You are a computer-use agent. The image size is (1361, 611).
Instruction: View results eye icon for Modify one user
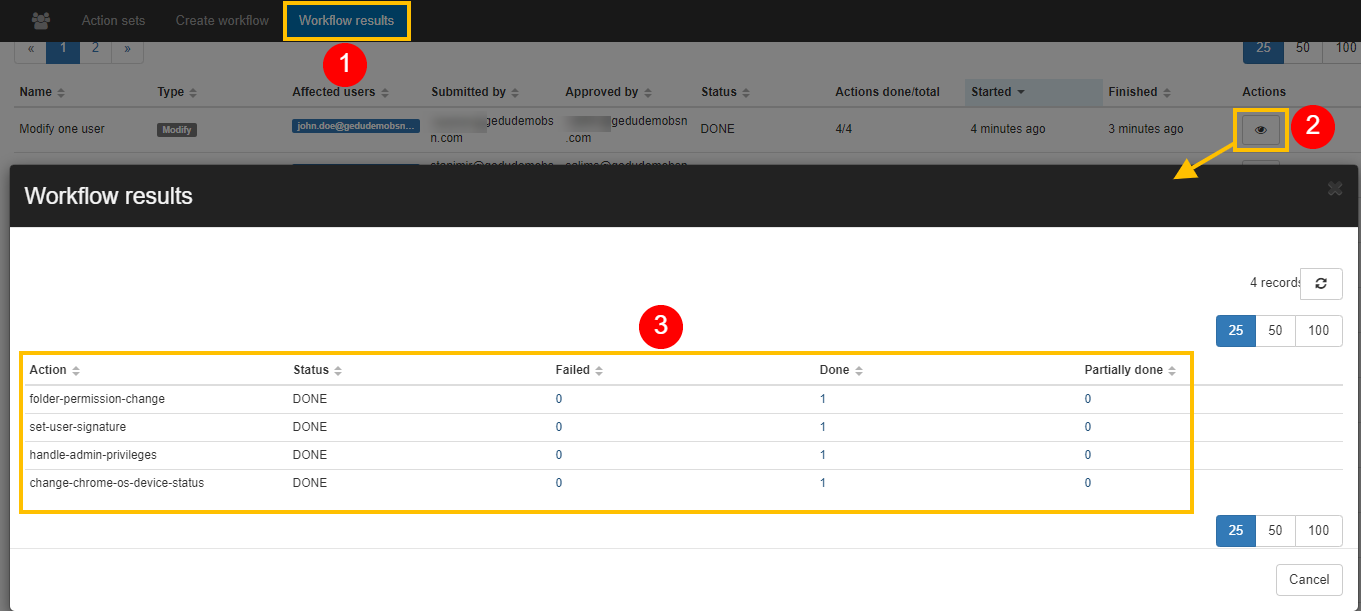1261,129
